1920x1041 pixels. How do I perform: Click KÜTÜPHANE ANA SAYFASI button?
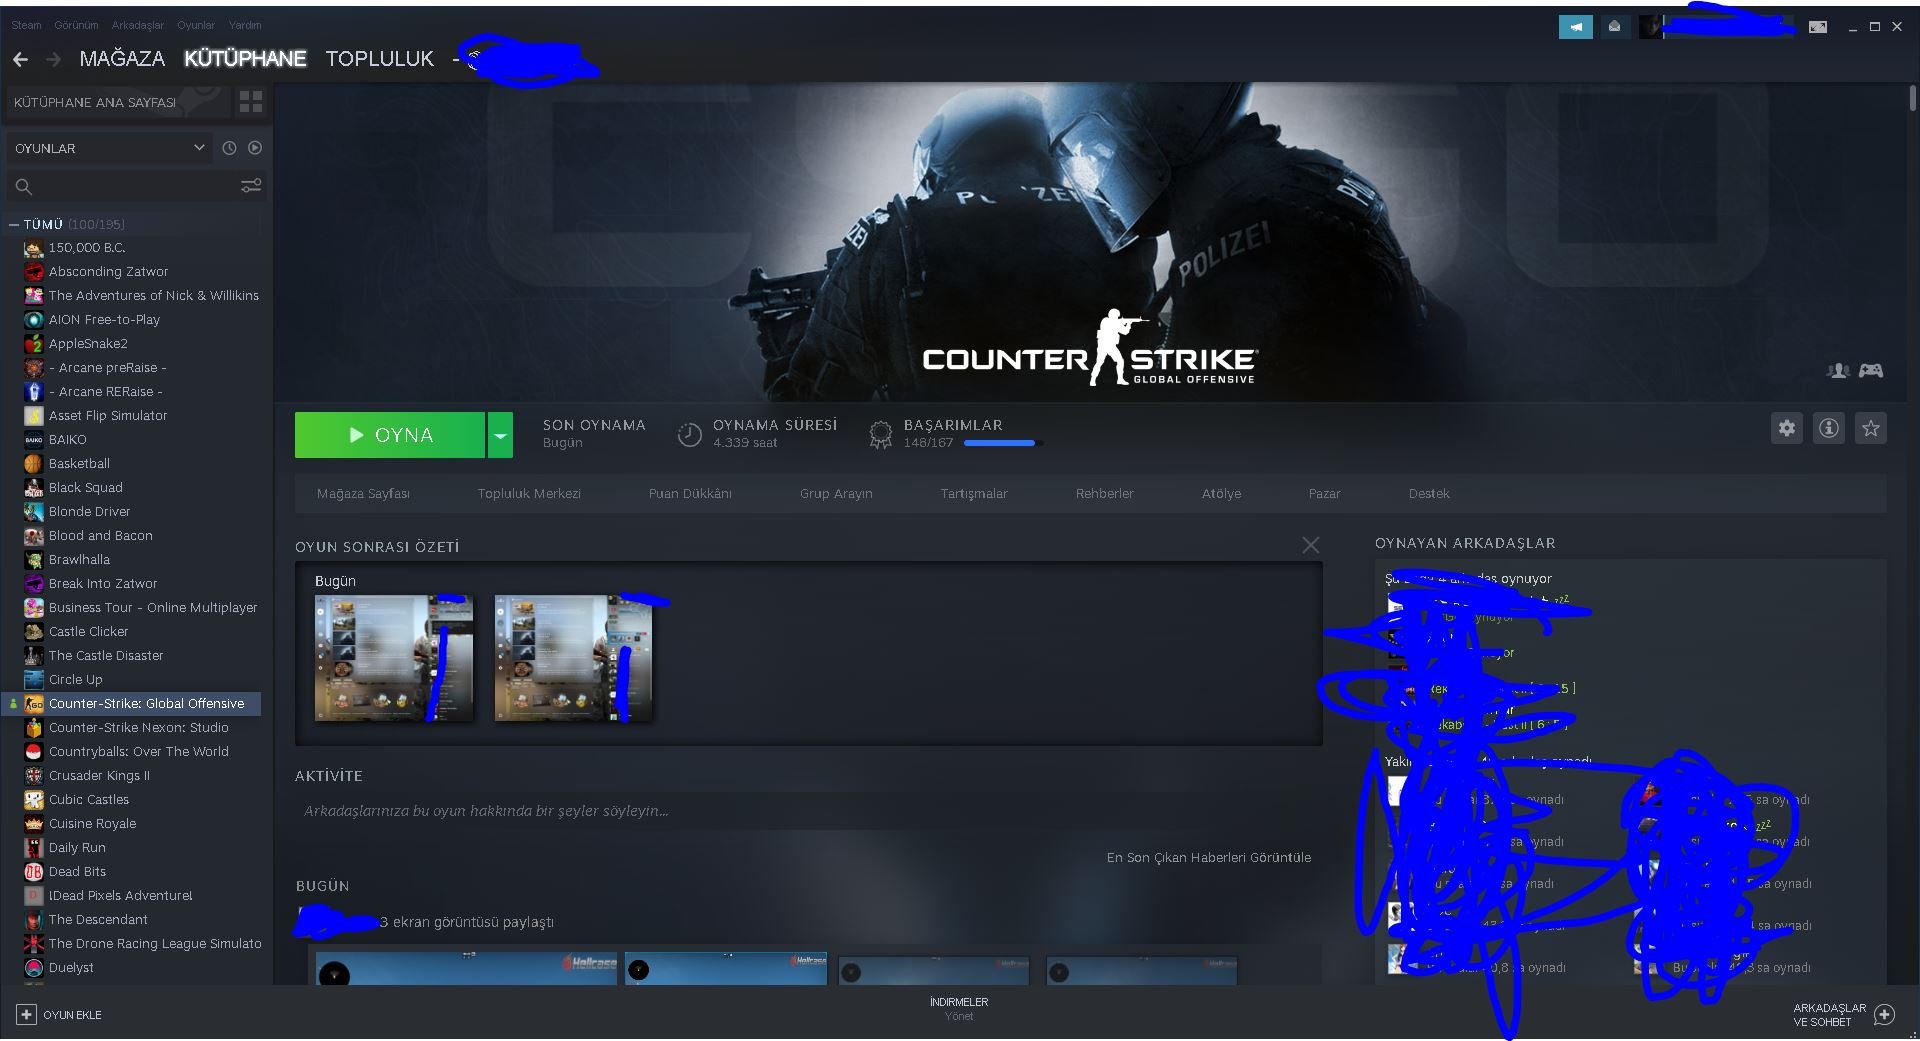pos(118,102)
